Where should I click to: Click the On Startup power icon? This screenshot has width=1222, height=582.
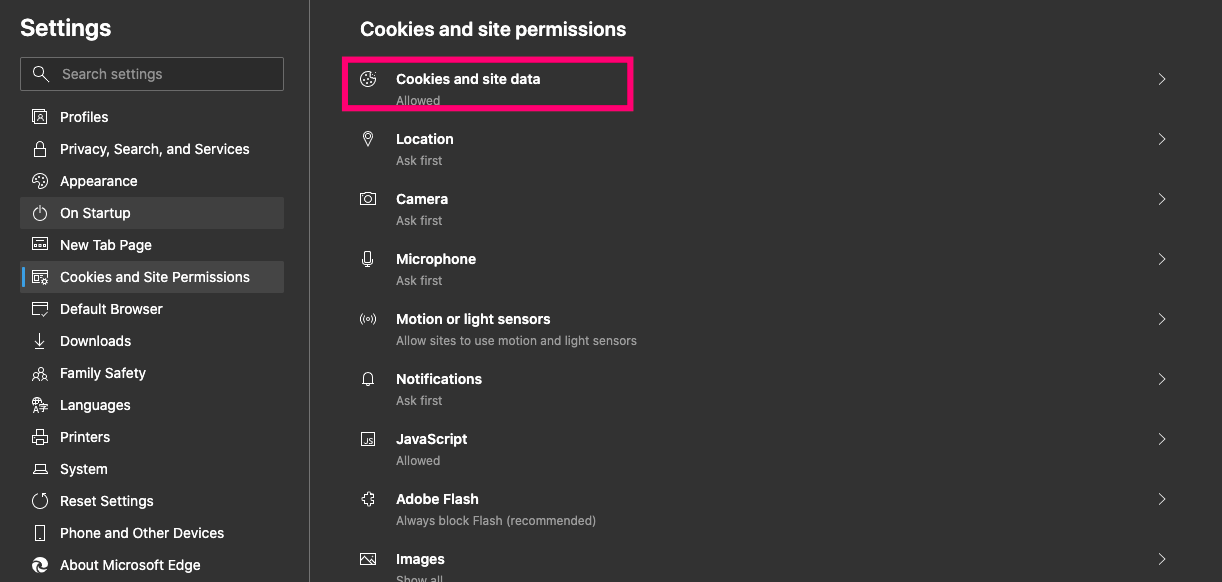(x=40, y=213)
